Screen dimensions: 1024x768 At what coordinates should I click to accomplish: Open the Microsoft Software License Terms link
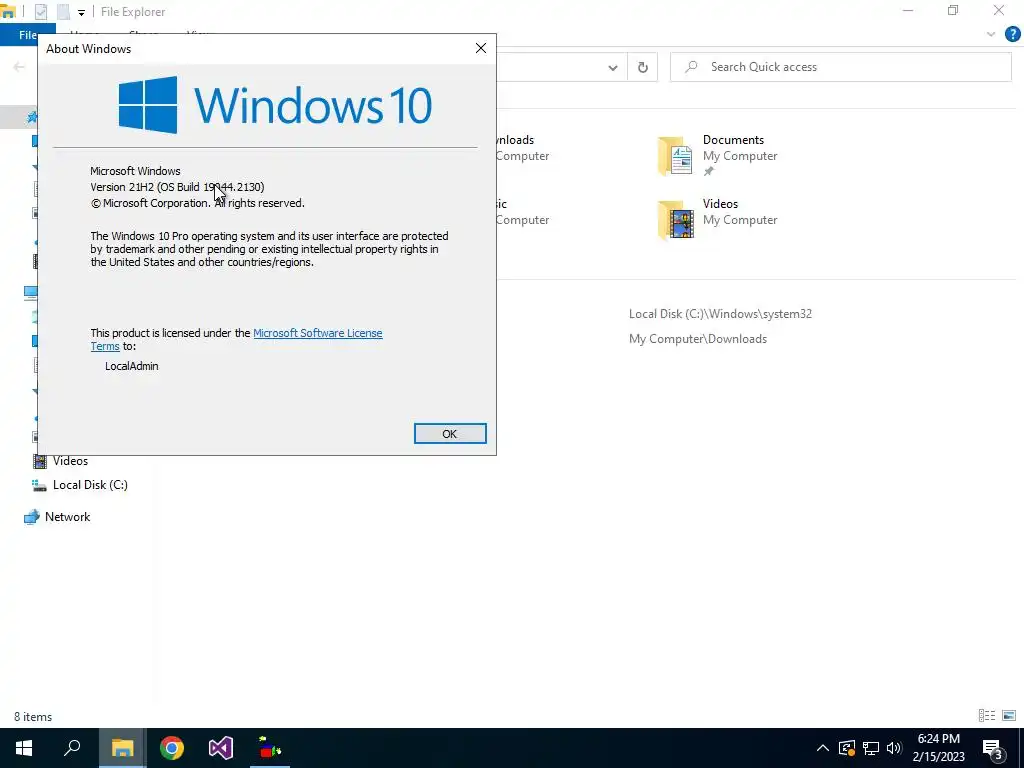point(317,333)
